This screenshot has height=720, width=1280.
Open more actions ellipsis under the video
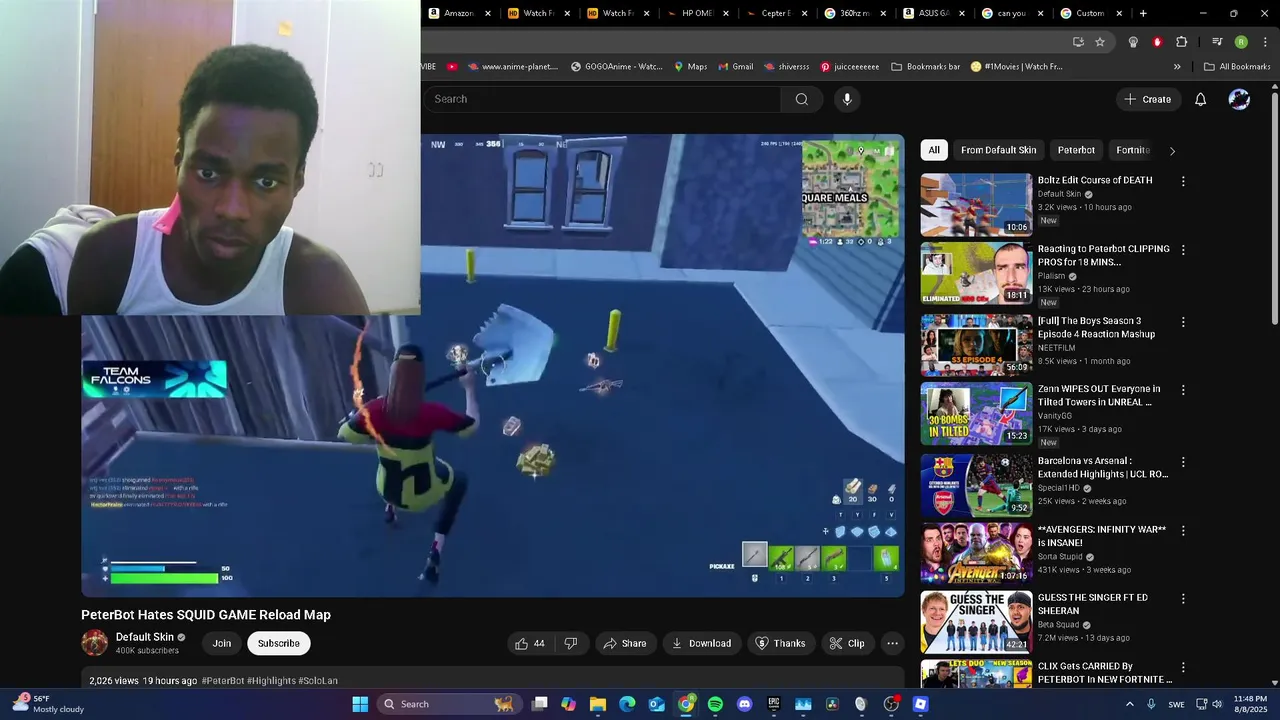892,643
